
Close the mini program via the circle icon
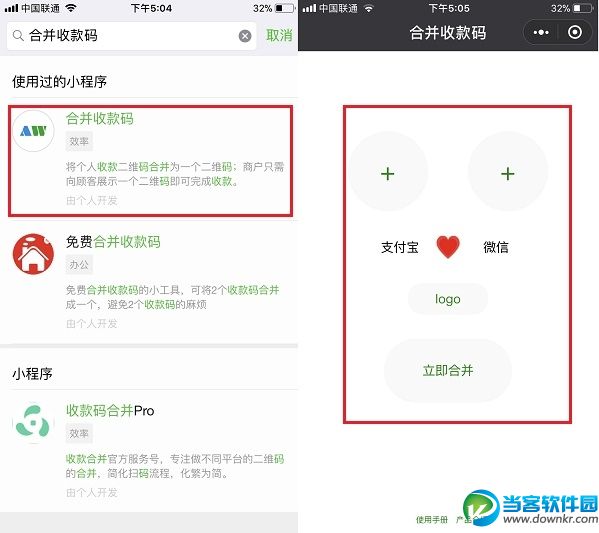[575, 32]
